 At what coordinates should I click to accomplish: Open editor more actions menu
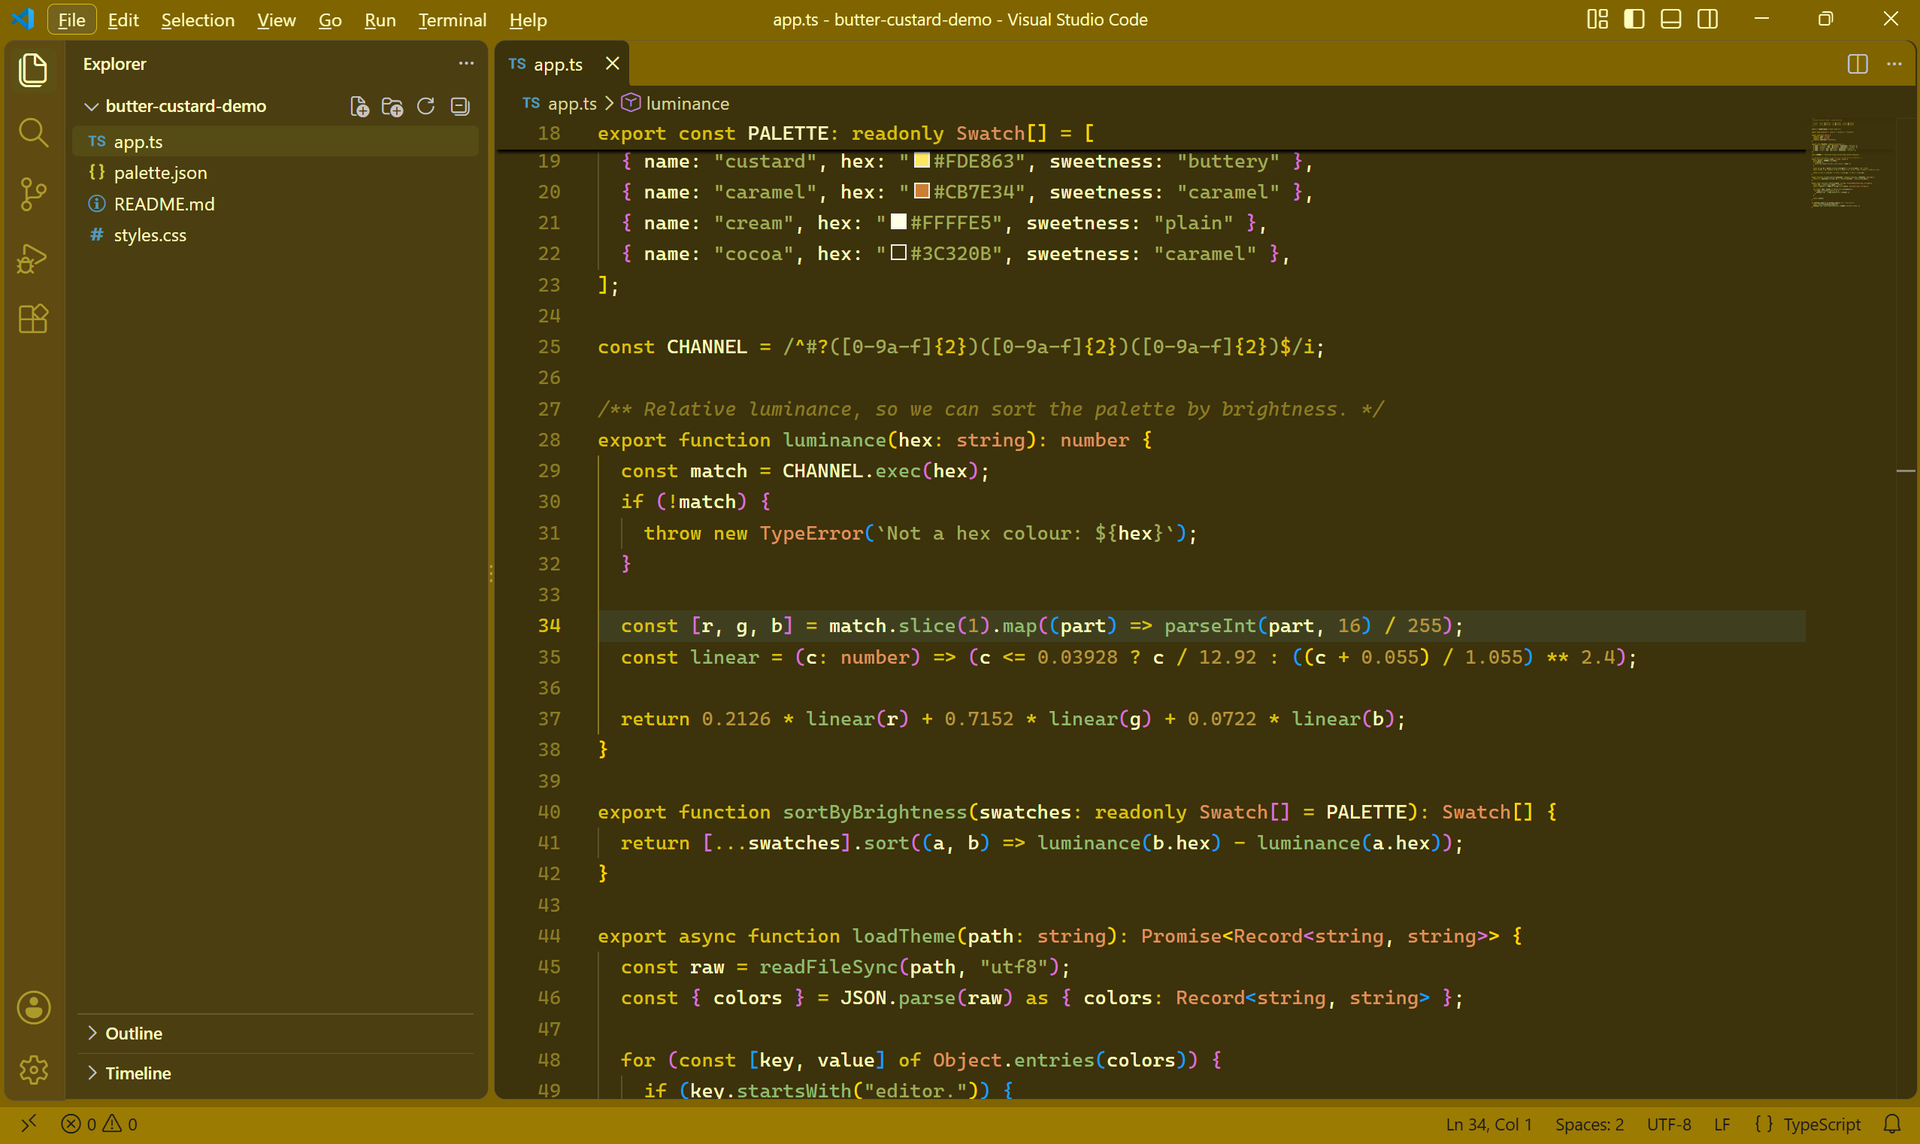[1894, 63]
